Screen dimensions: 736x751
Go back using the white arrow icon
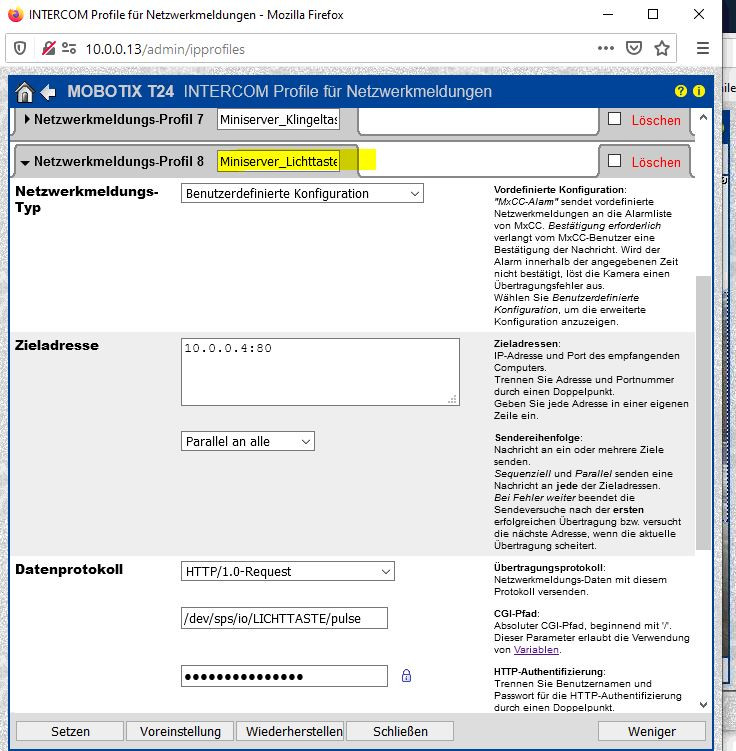click(48, 92)
